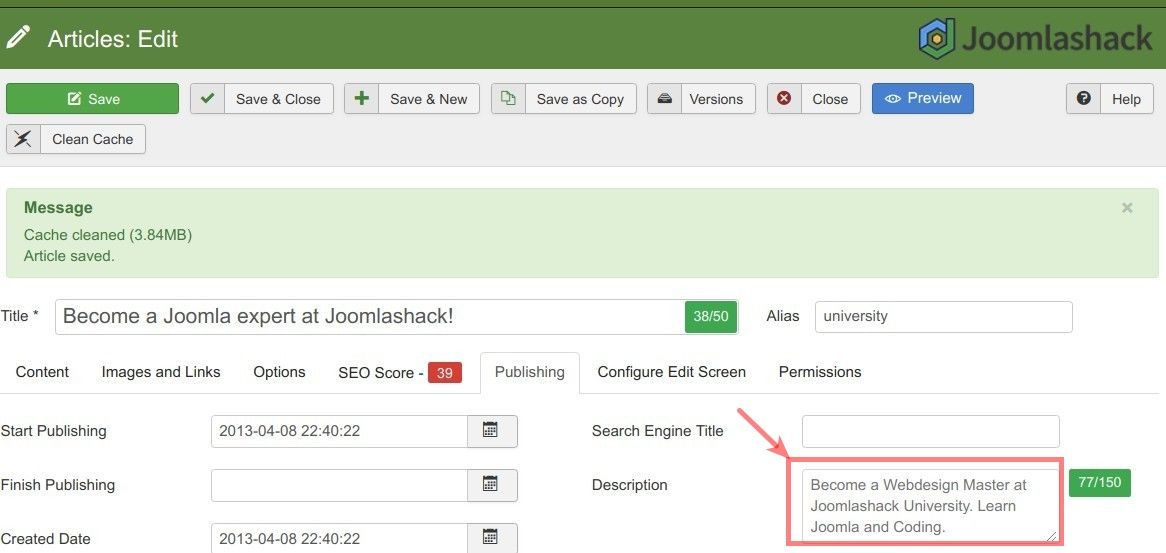Click the 'Article saved.' message text
This screenshot has width=1166, height=553.
coord(69,256)
